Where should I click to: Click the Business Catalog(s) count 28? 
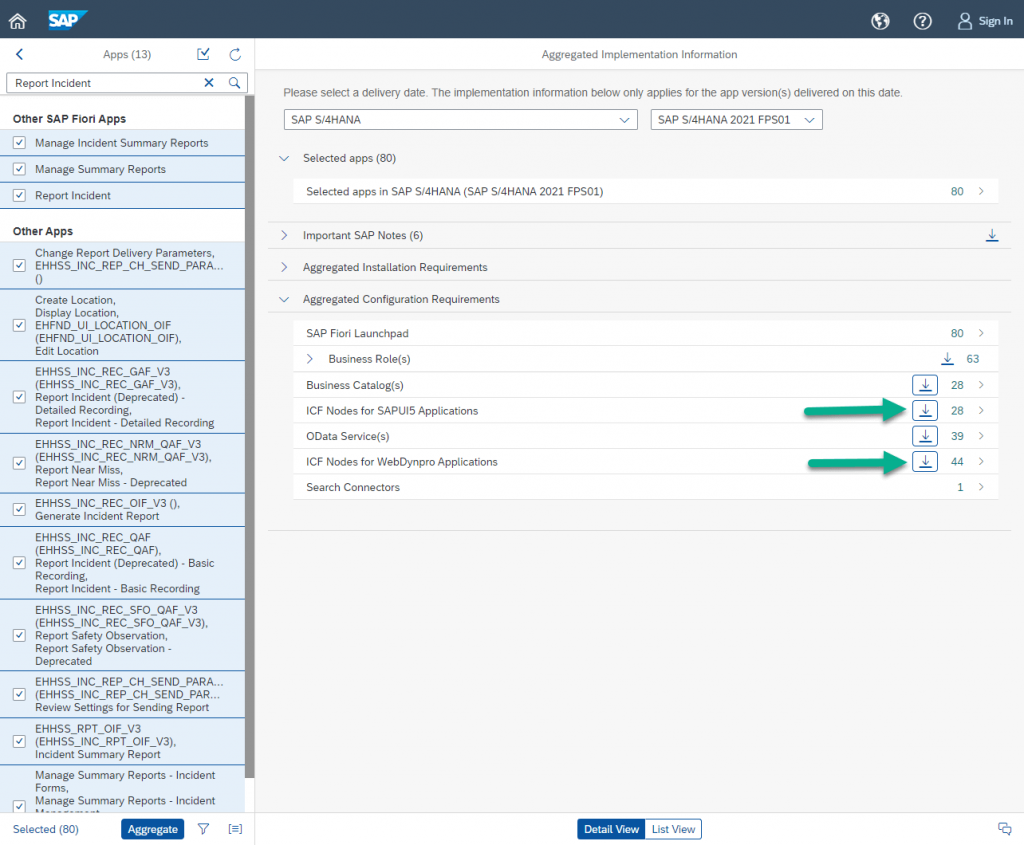tap(957, 385)
